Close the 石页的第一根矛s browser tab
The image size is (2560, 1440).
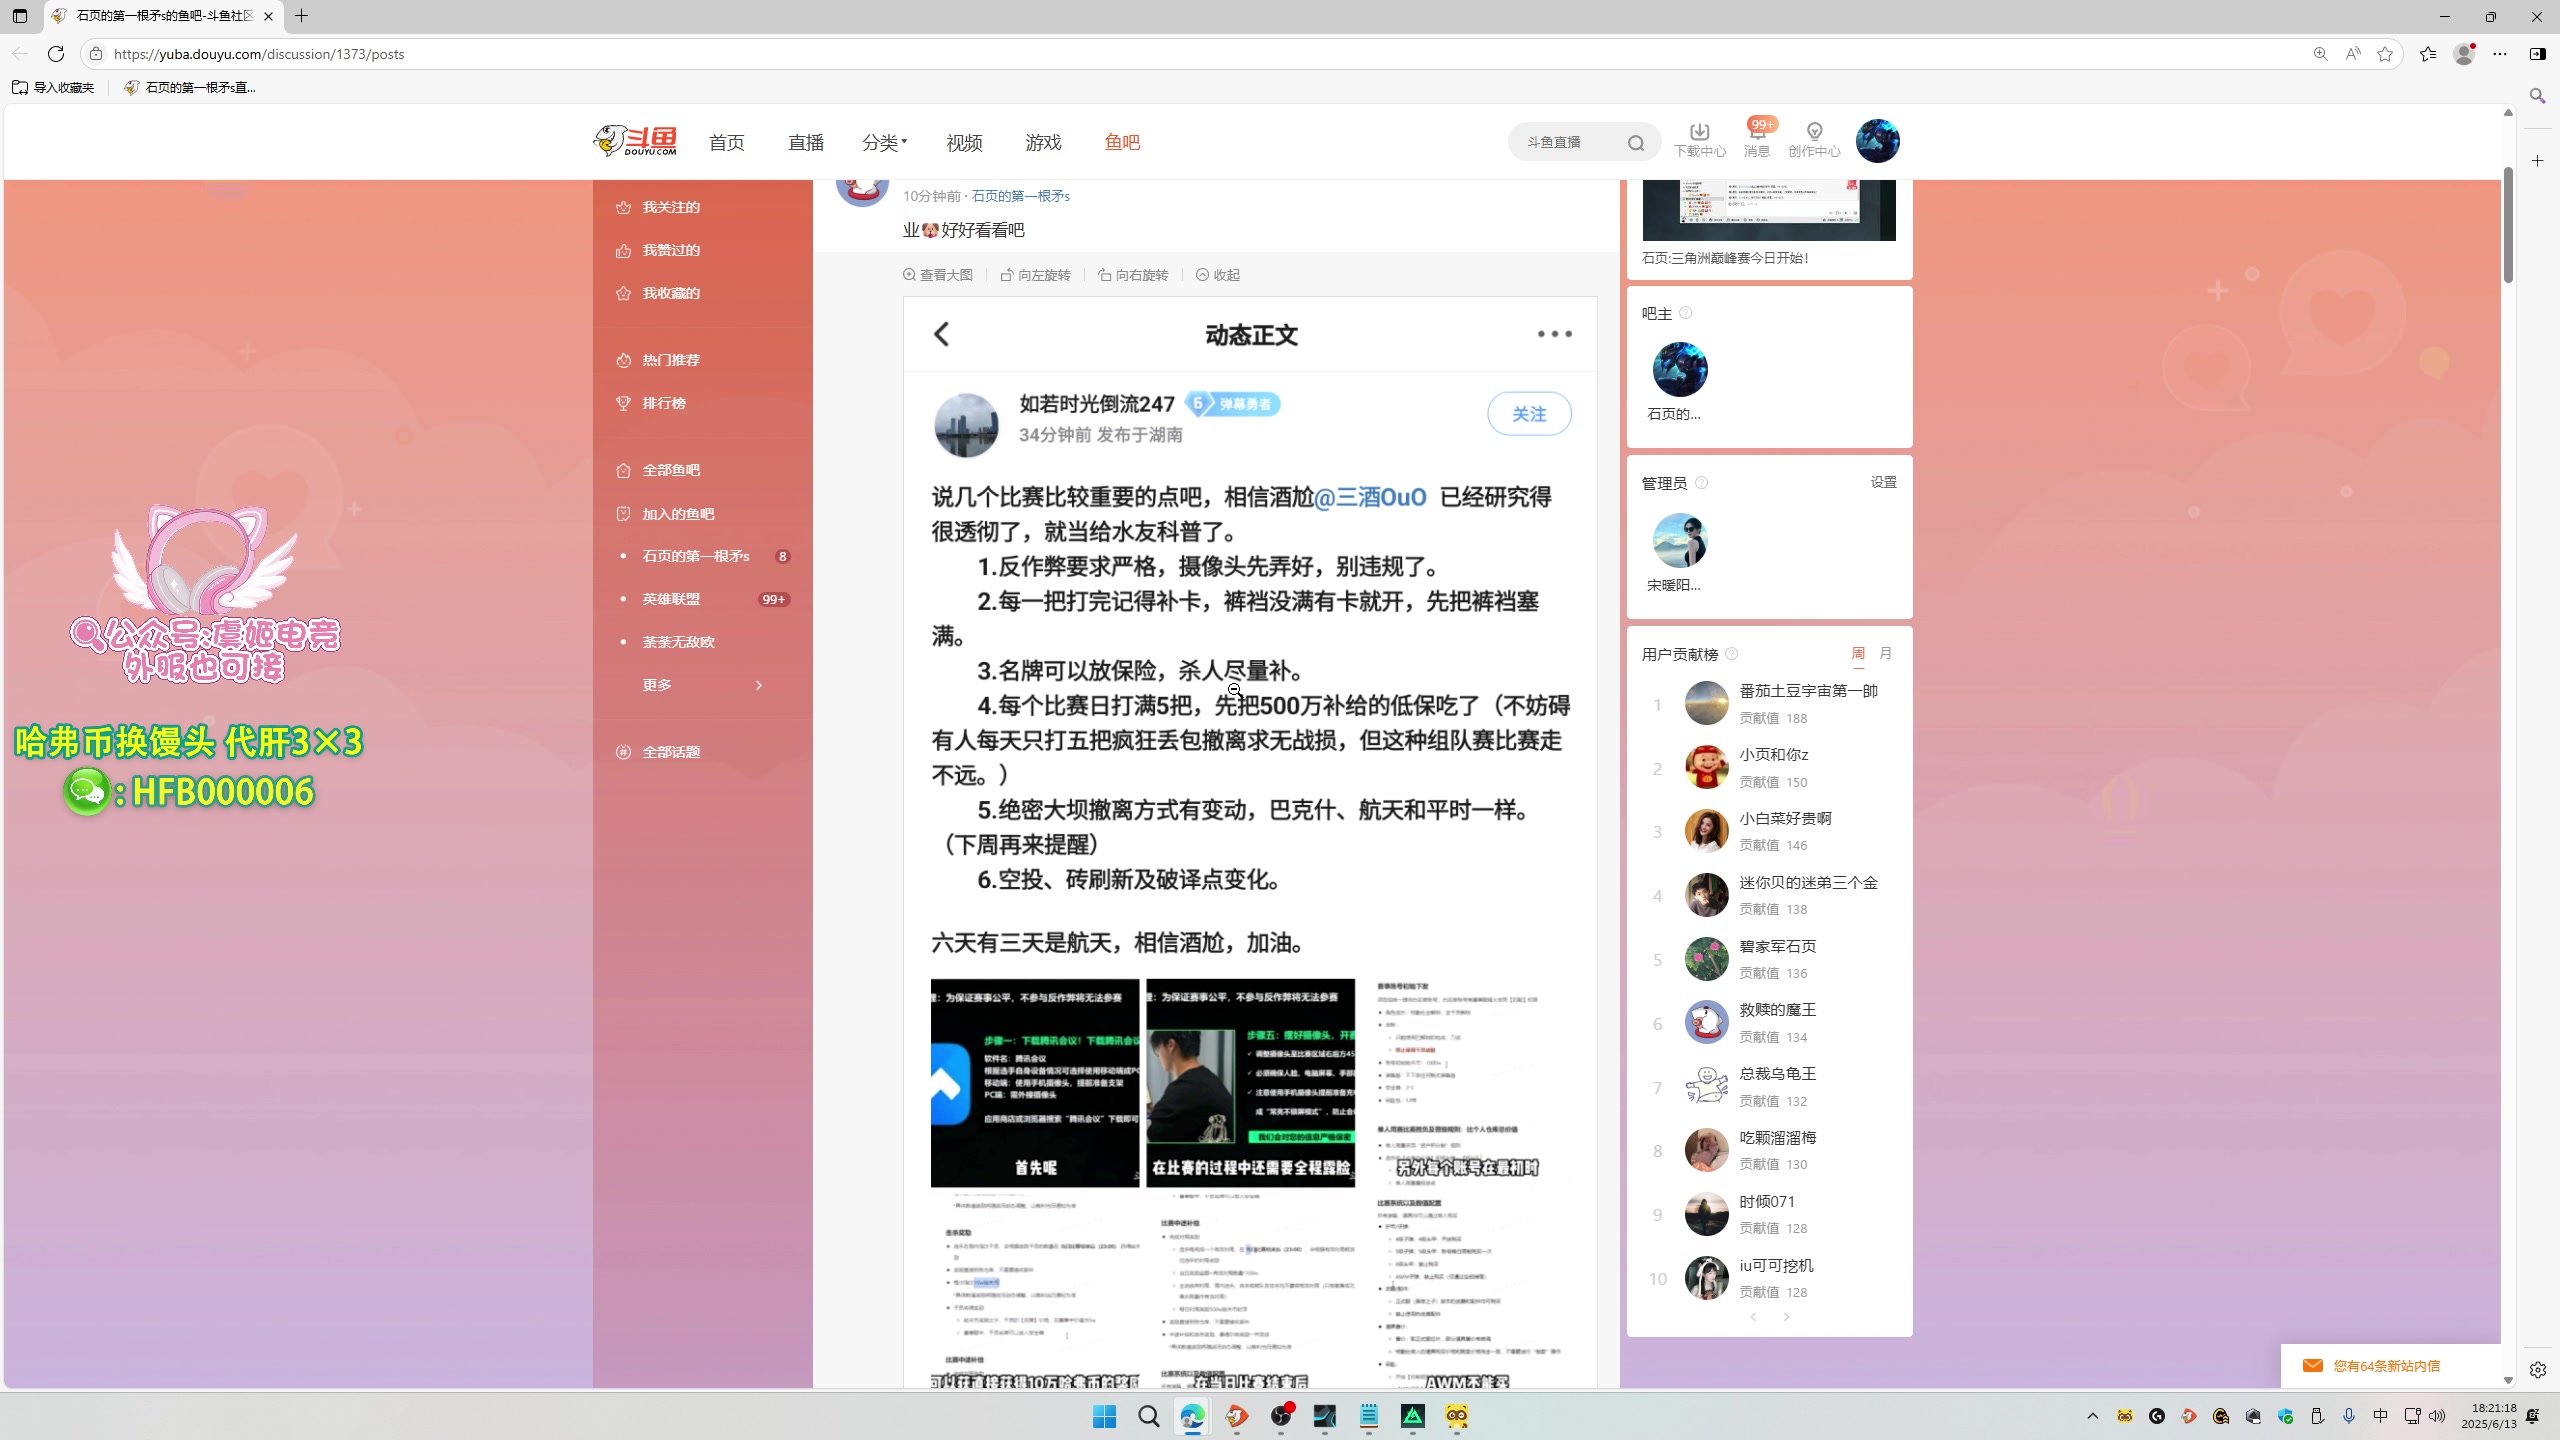(x=268, y=16)
